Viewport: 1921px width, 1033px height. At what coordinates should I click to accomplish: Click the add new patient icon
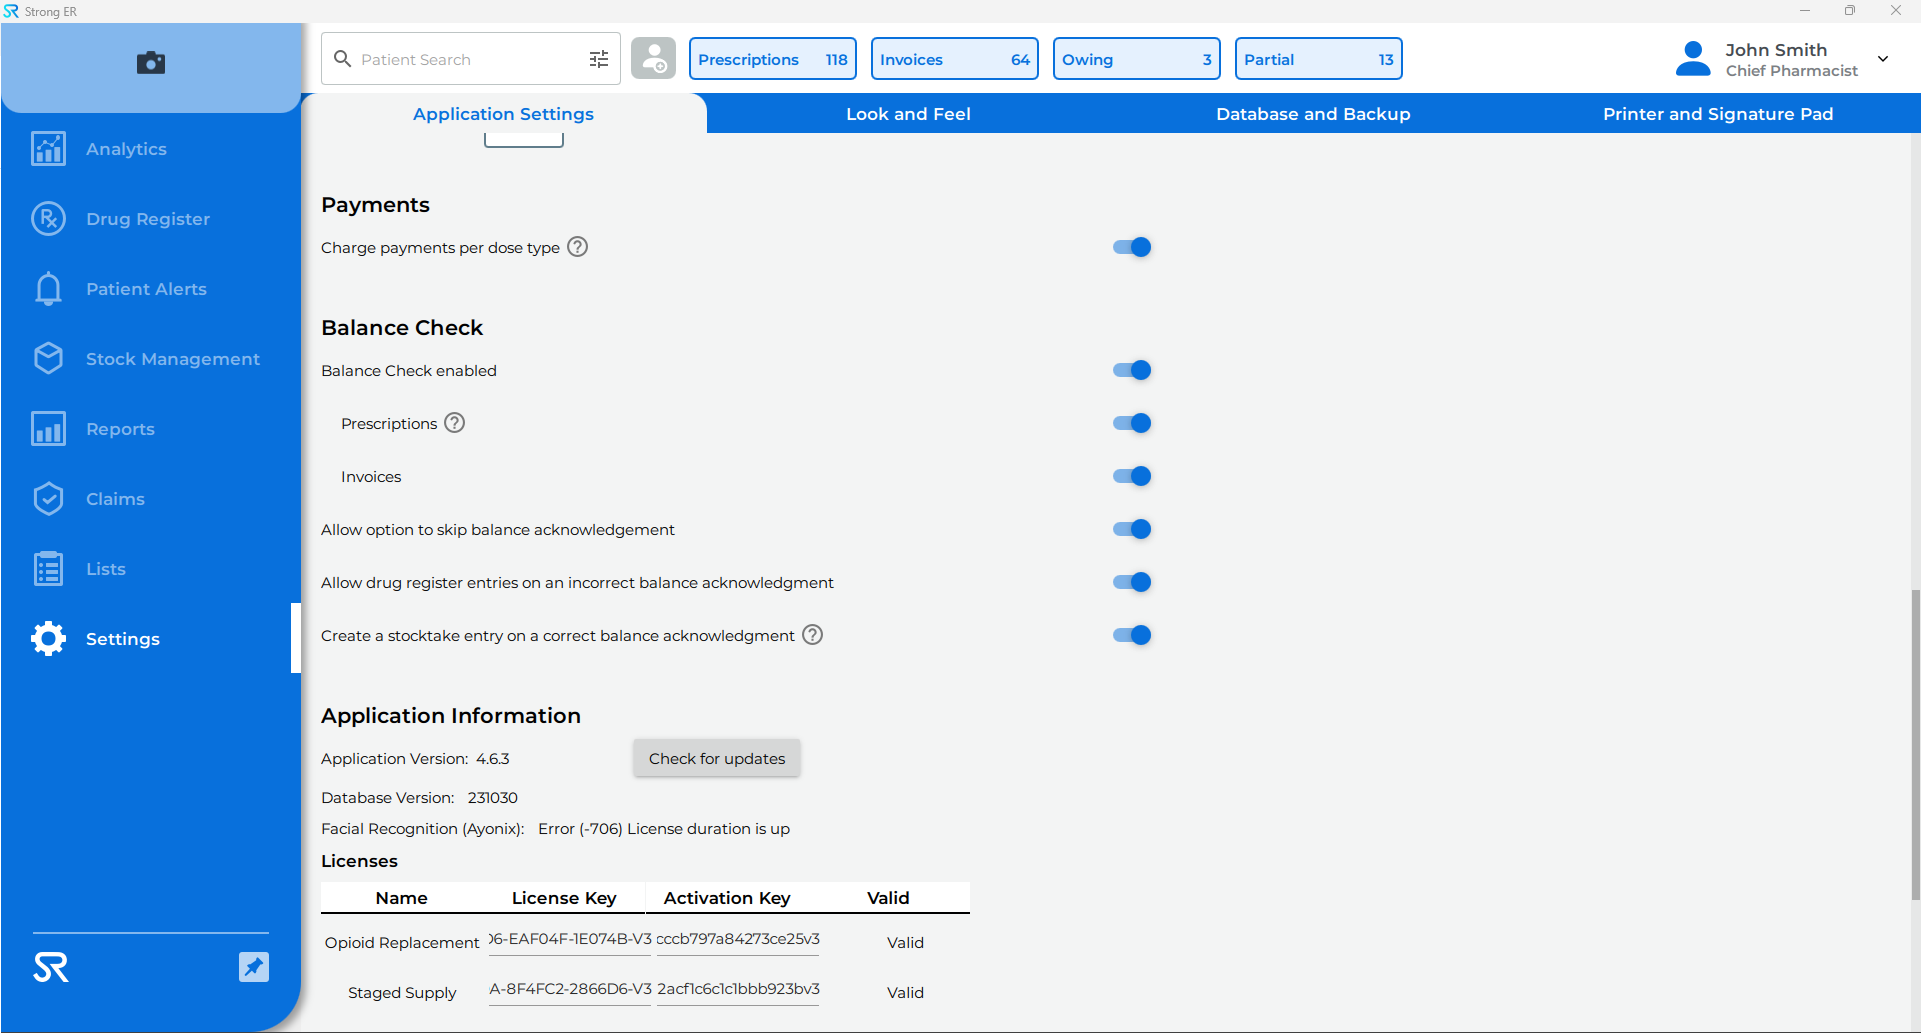pyautogui.click(x=653, y=58)
